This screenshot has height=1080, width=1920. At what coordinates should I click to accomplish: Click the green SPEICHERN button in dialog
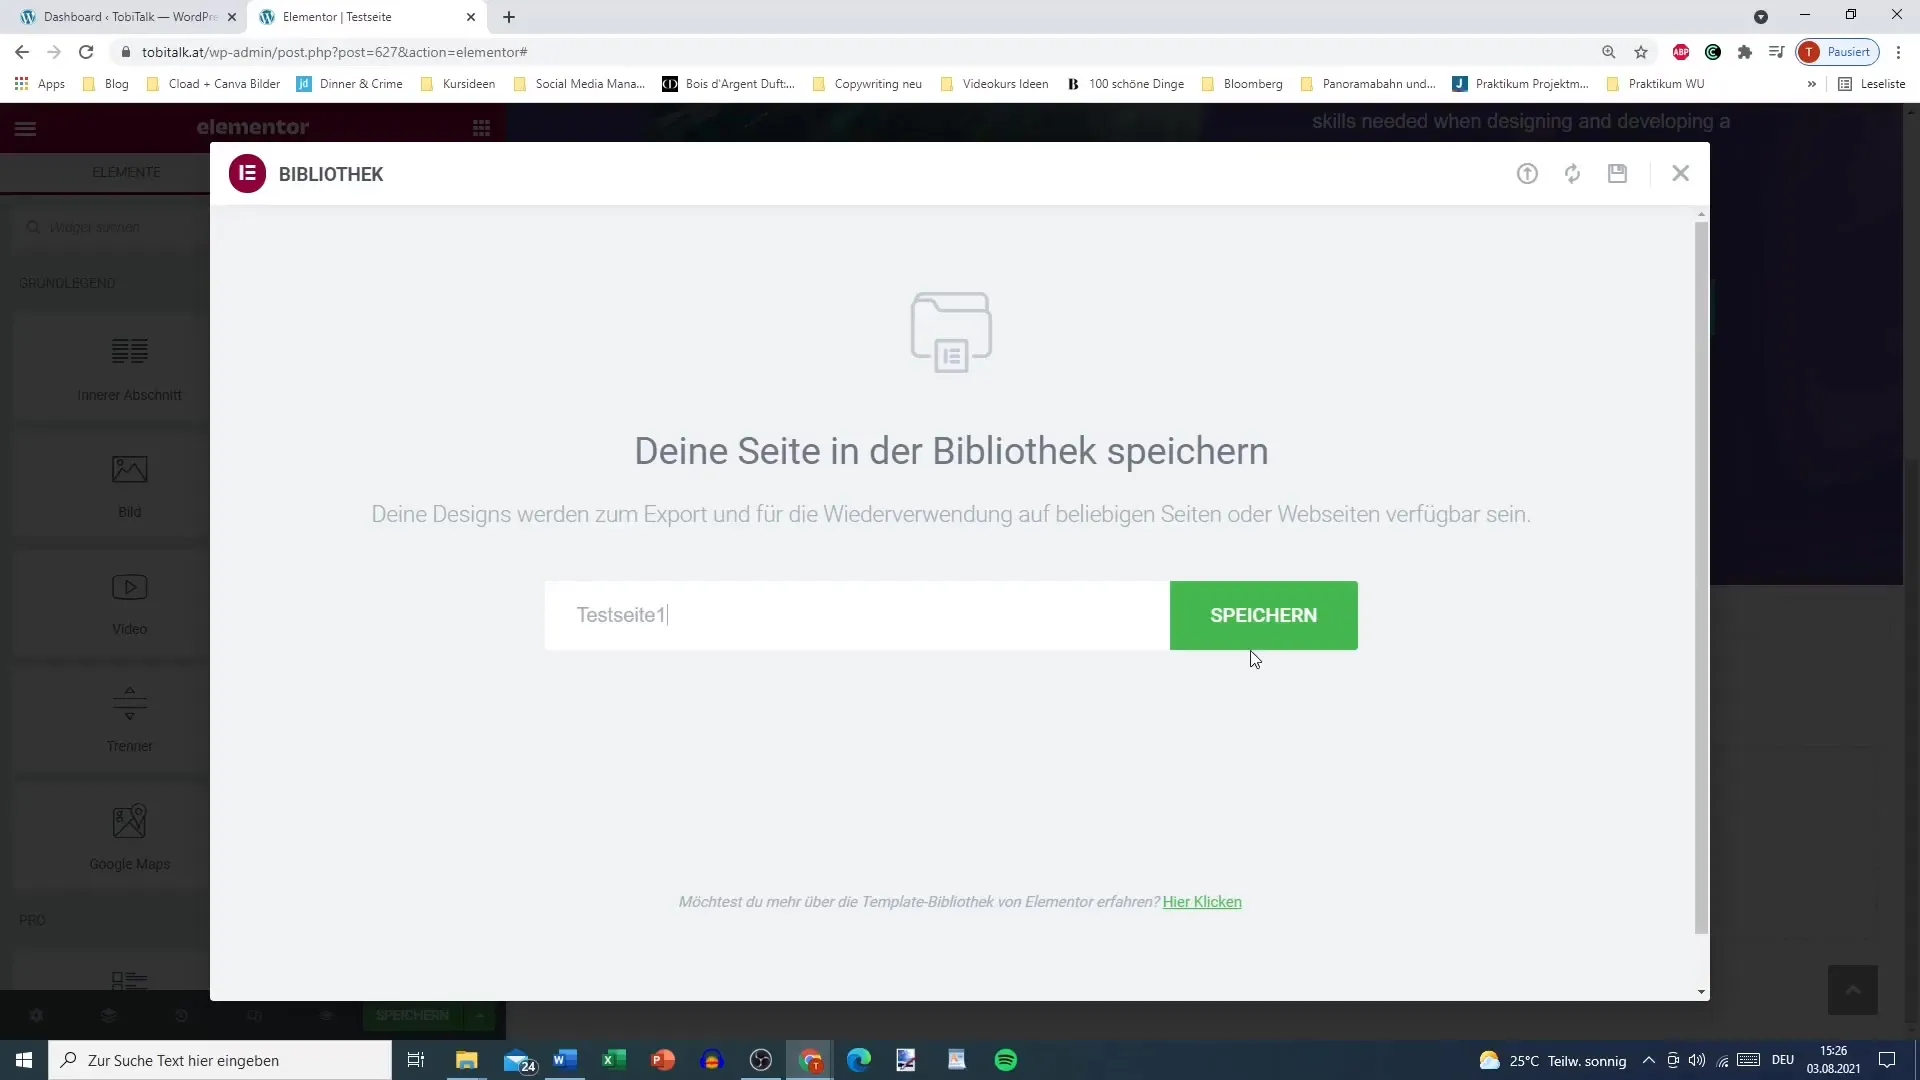pyautogui.click(x=1264, y=615)
